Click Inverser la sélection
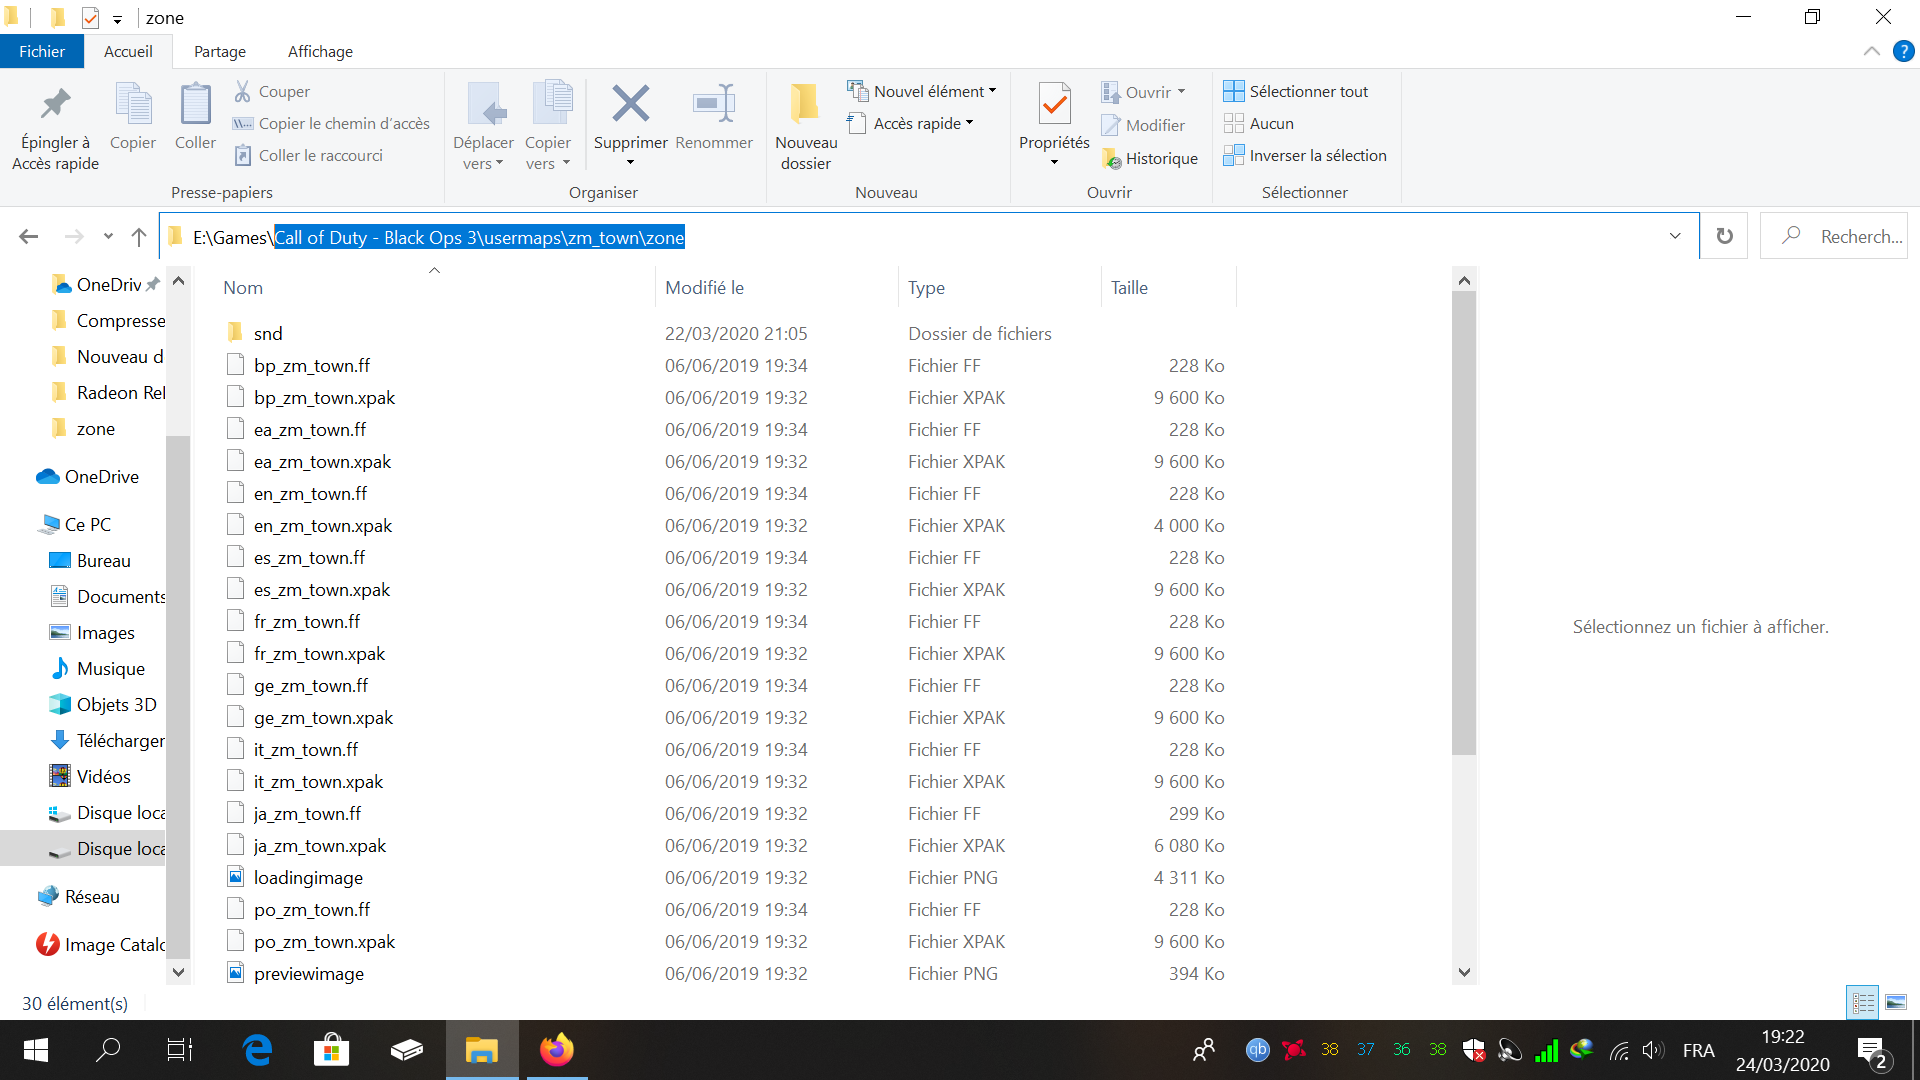 [x=1305, y=155]
